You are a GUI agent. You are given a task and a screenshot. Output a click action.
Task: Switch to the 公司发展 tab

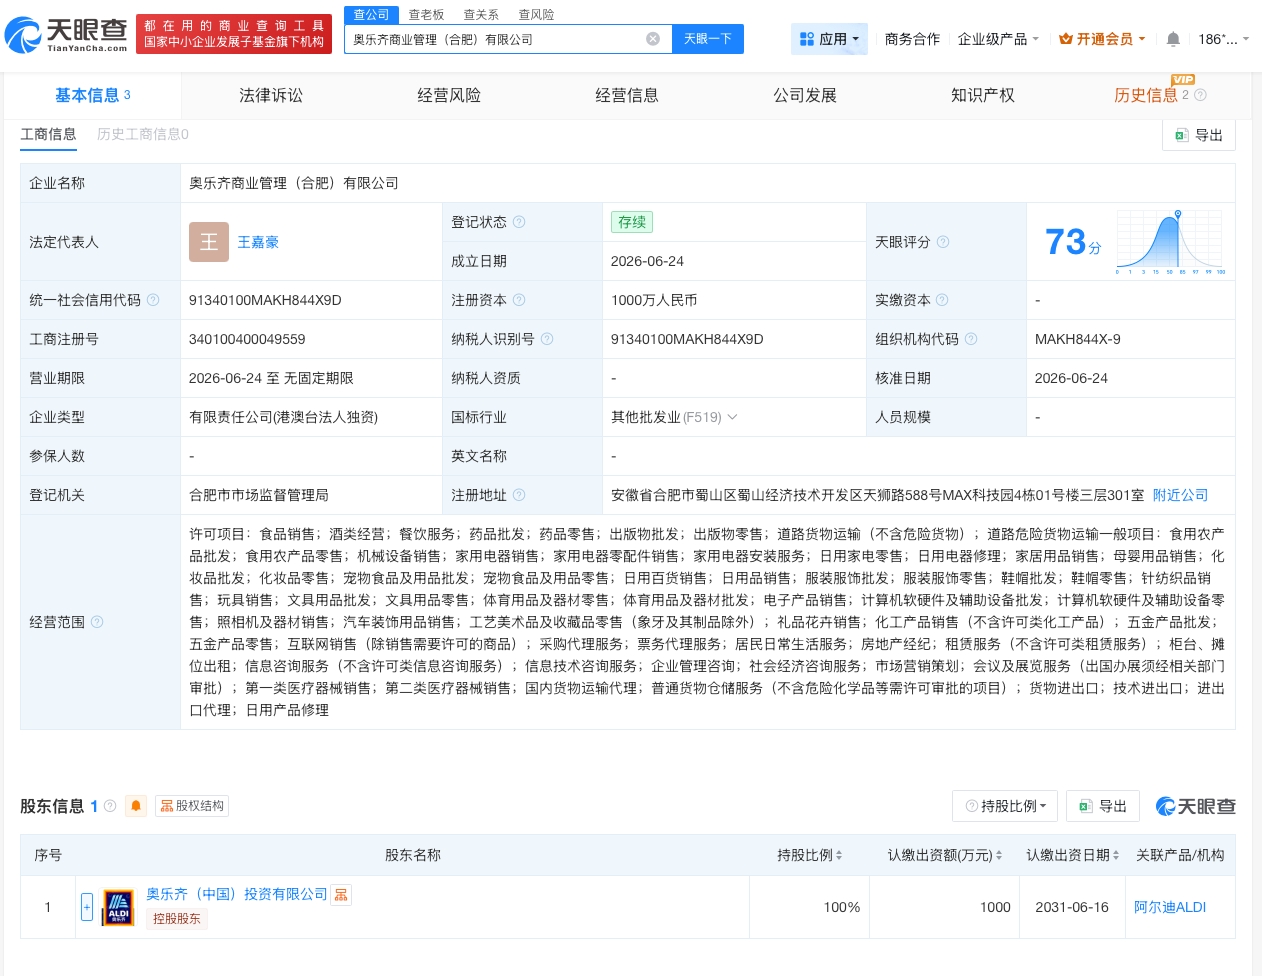click(805, 95)
